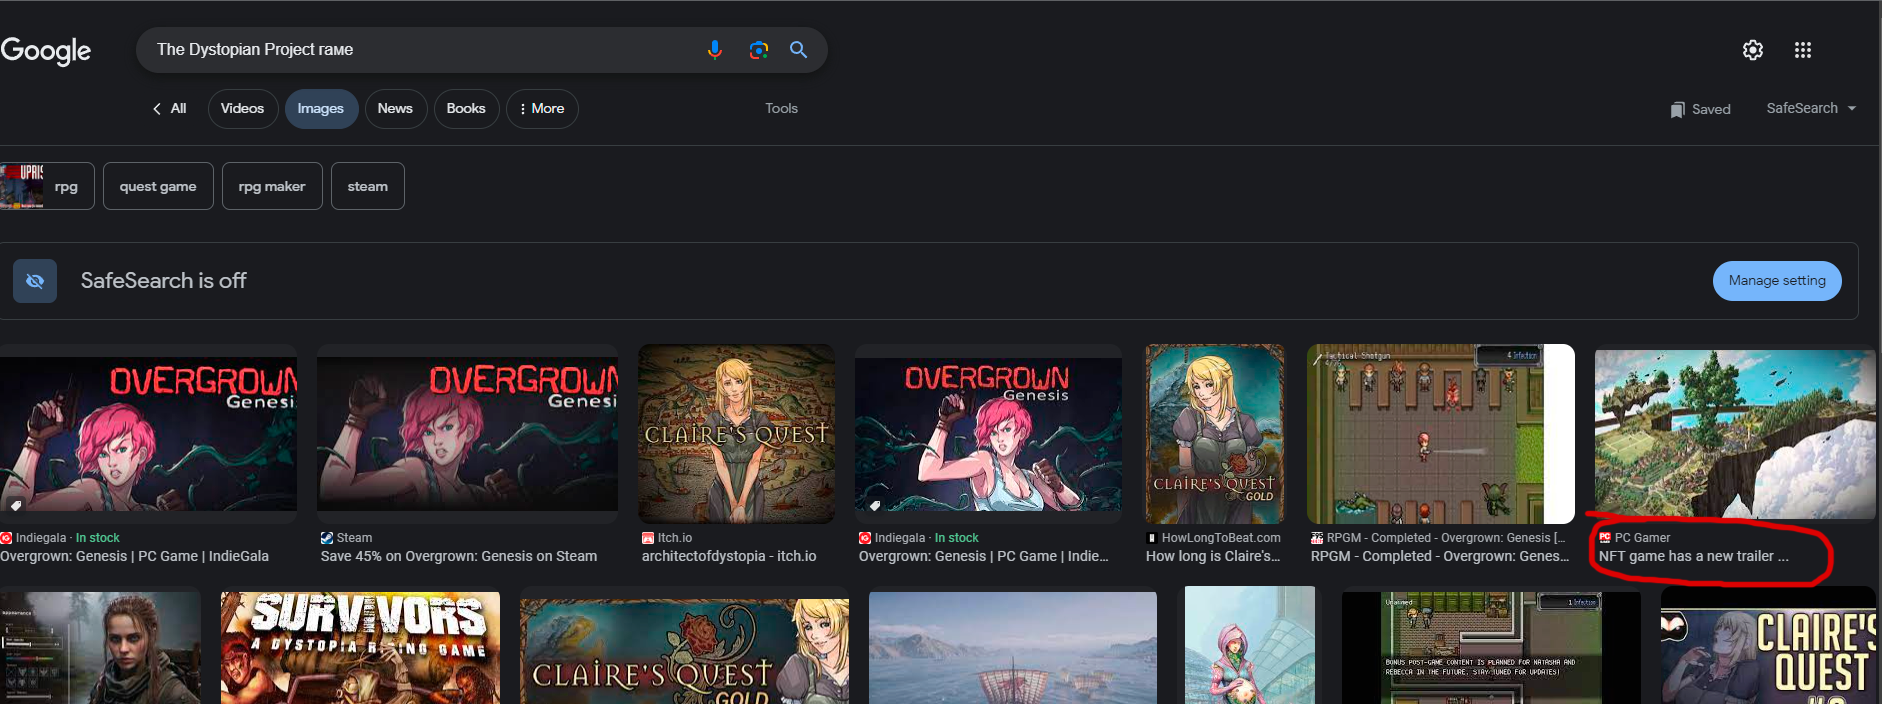The width and height of the screenshot is (1882, 704).
Task: Open 'RPGM - Completed - Overgrown: Genes...' title link
Action: tap(1440, 556)
